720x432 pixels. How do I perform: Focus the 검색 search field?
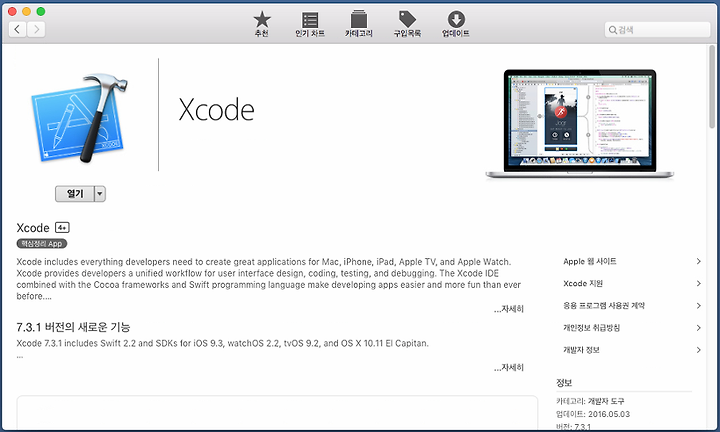coord(658,30)
